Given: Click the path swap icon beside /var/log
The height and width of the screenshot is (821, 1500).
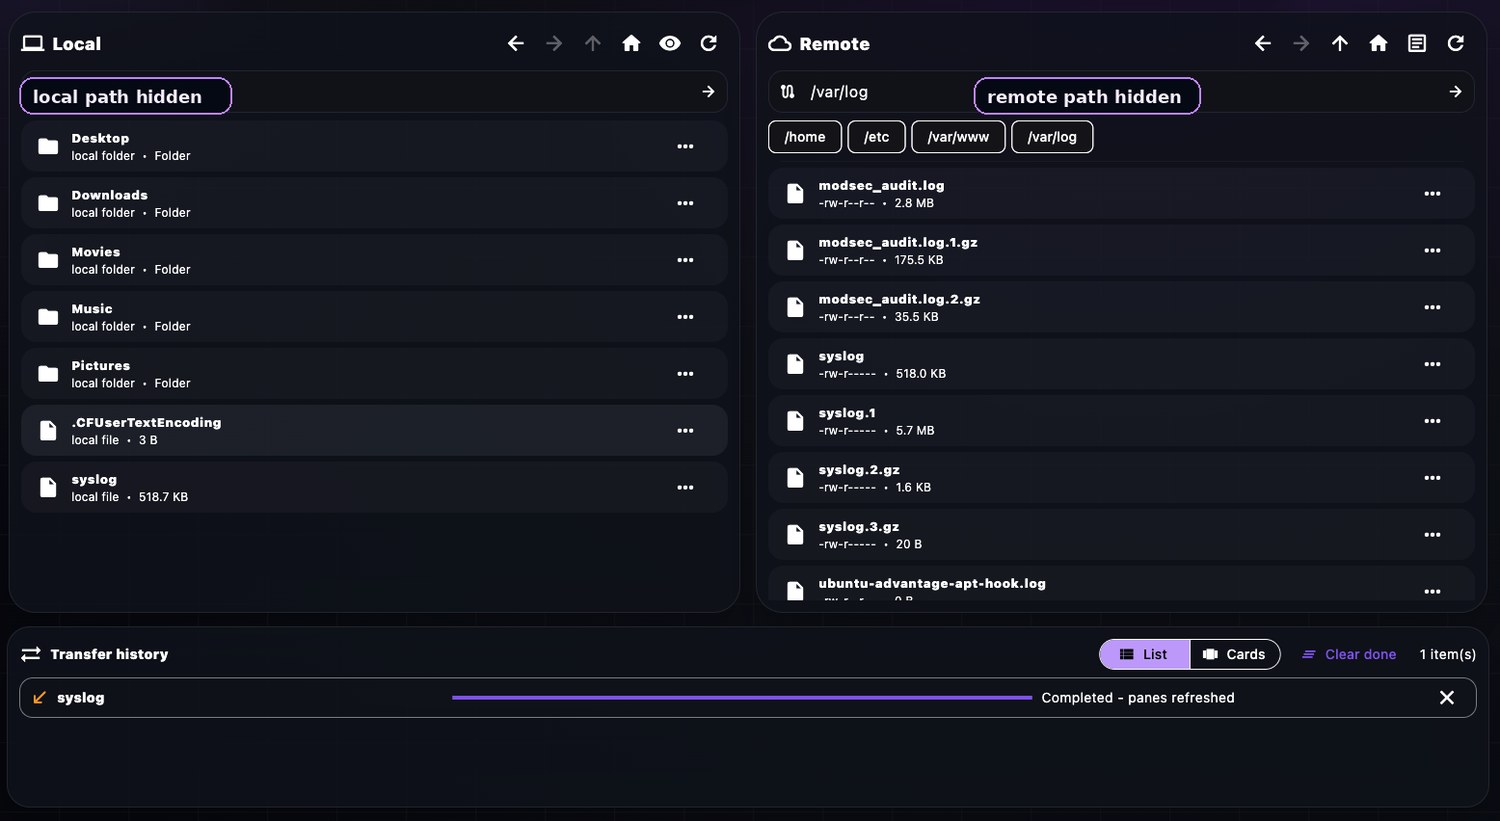Looking at the screenshot, I should point(788,92).
